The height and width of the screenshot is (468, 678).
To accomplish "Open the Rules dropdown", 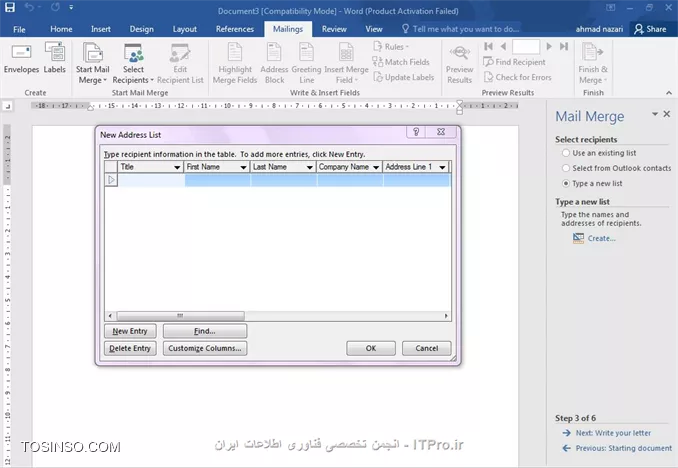I will coord(391,47).
